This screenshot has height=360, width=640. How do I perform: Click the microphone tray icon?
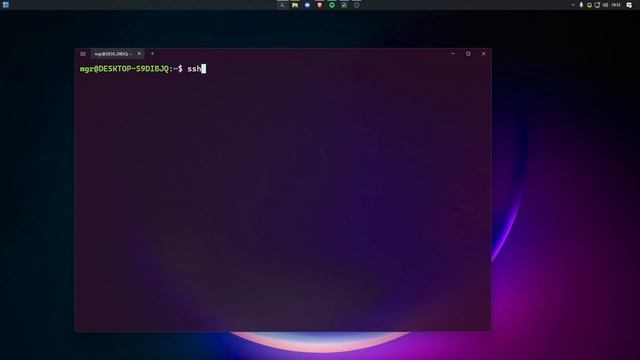pyautogui.click(x=581, y=5)
